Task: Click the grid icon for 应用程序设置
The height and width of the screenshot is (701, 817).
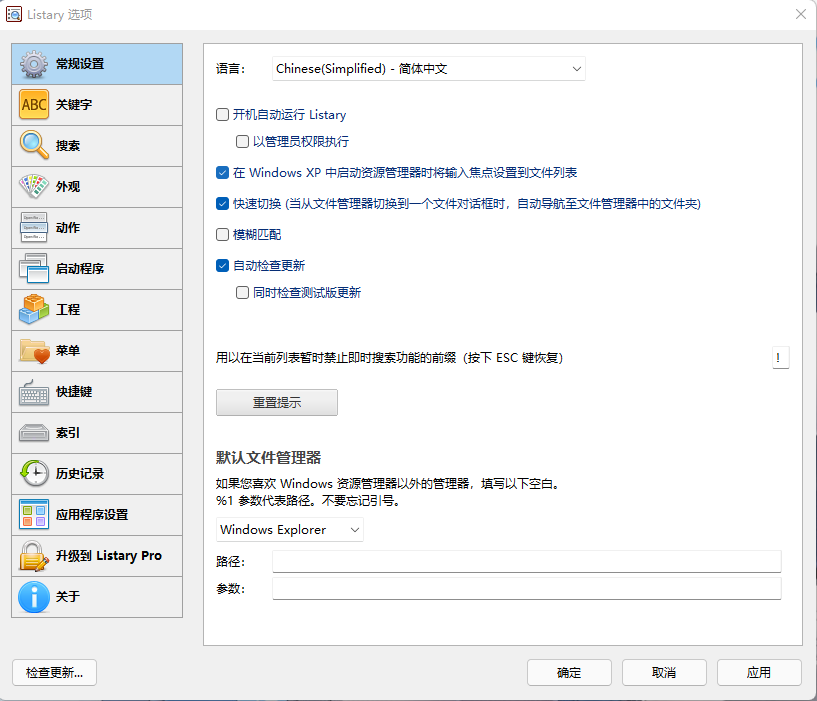Action: tap(34, 514)
